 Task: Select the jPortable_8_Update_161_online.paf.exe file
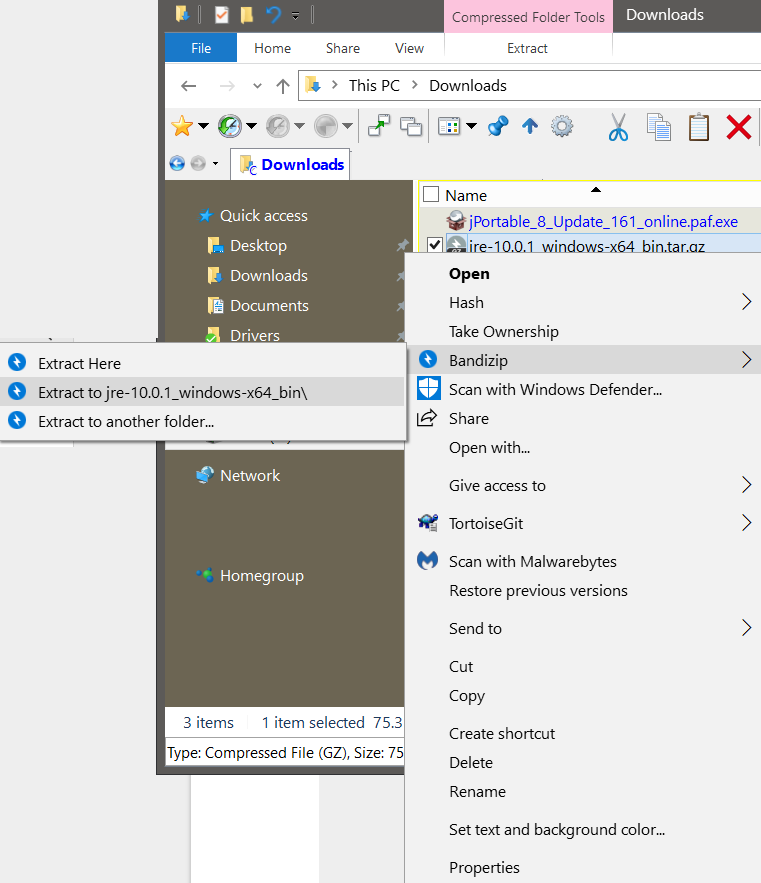[603, 222]
